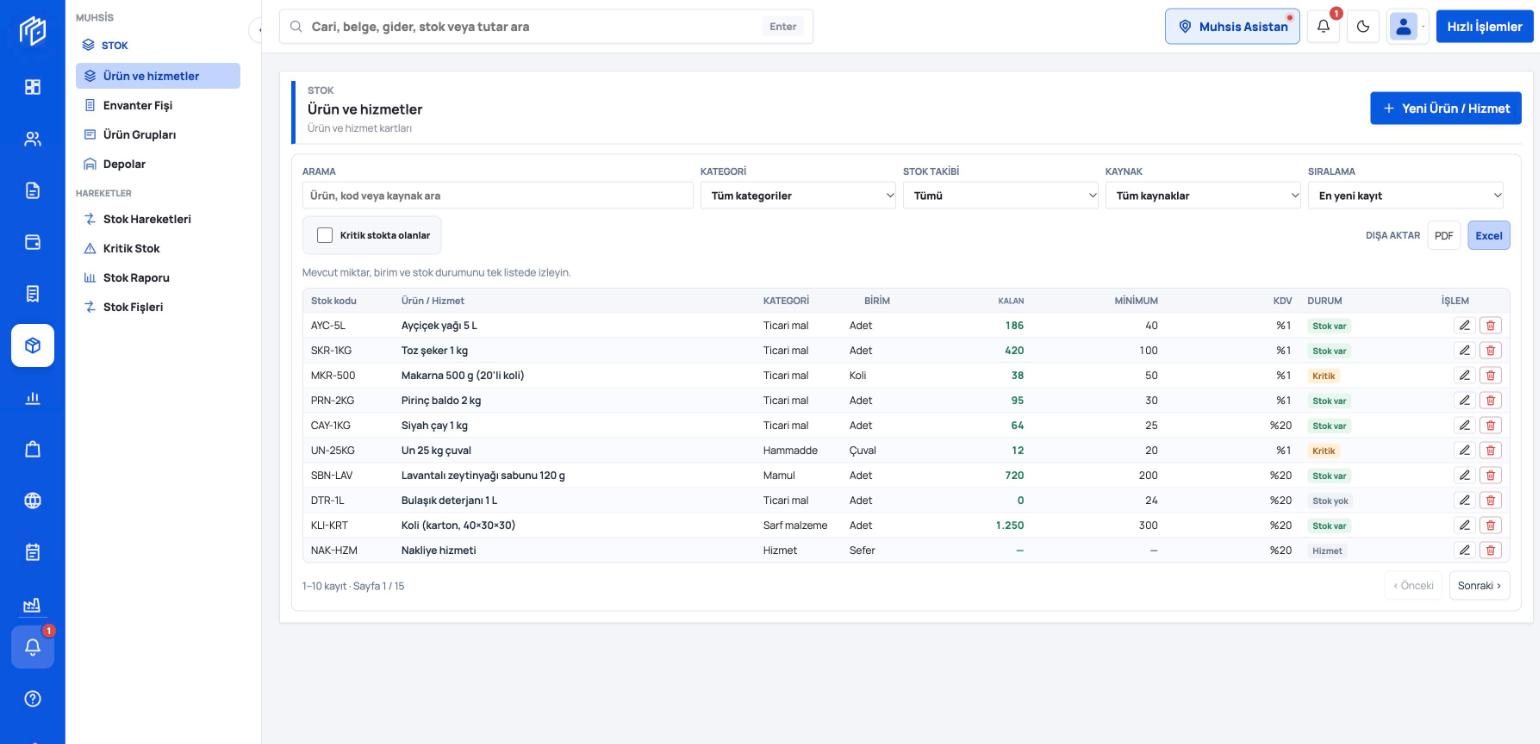Enable the Kritik stokta olanlar checkbox
Viewport: 1540px width, 744px height.
(324, 235)
